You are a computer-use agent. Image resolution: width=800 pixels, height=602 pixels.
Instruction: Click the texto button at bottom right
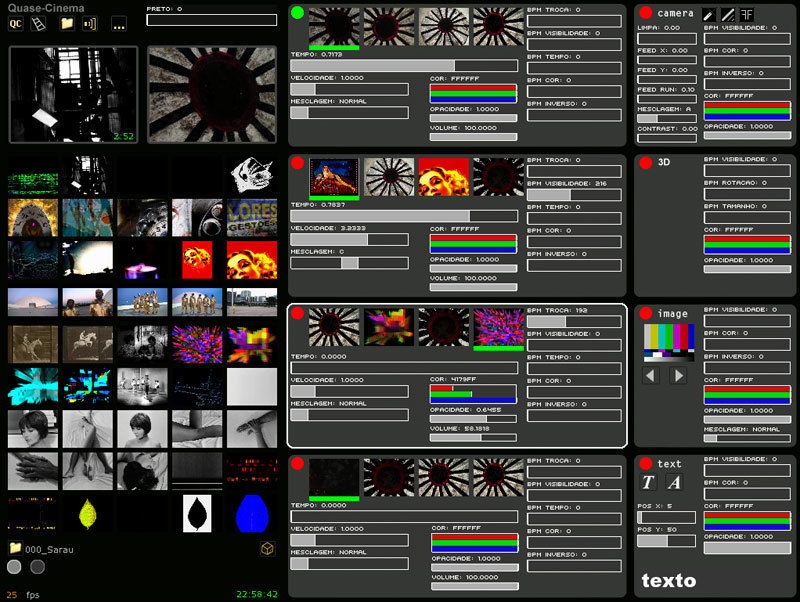click(667, 581)
